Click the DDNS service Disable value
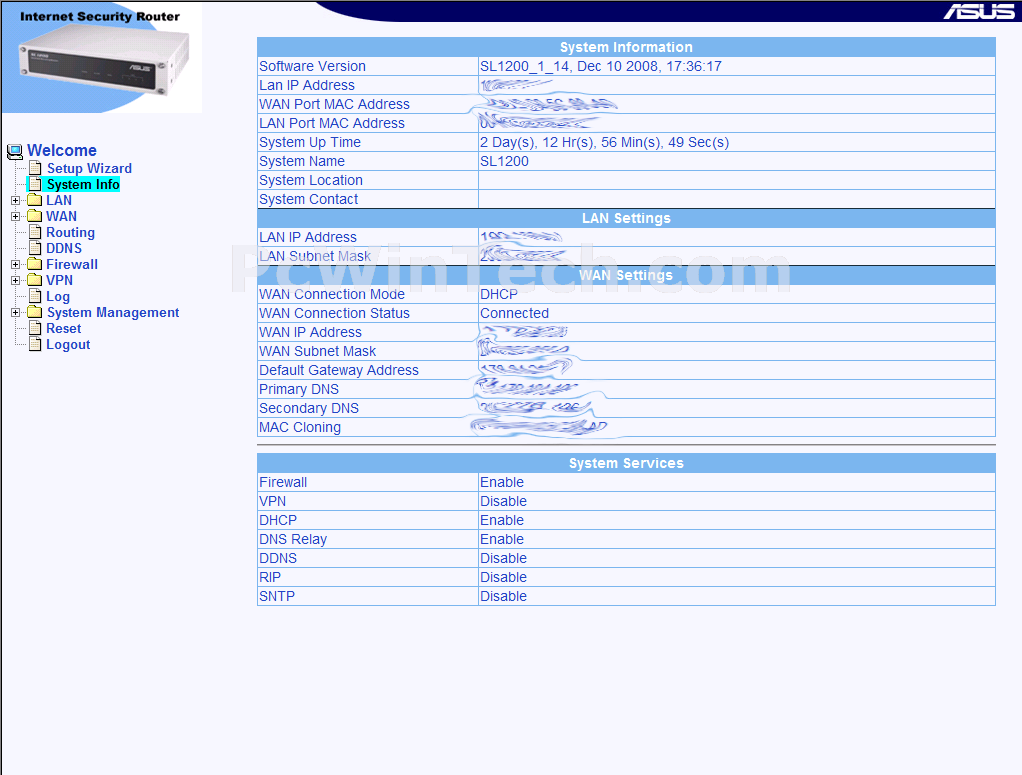The width and height of the screenshot is (1022, 775). (x=503, y=559)
